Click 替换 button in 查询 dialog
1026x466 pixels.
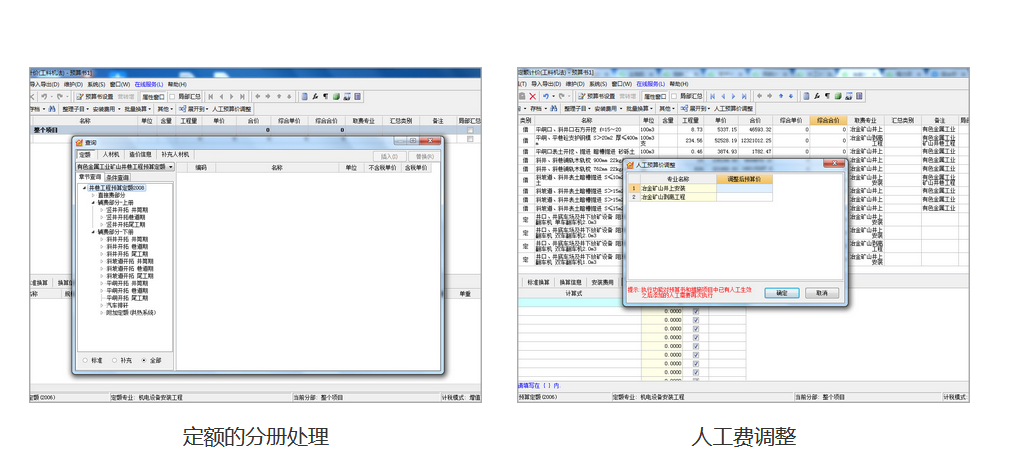[425, 156]
